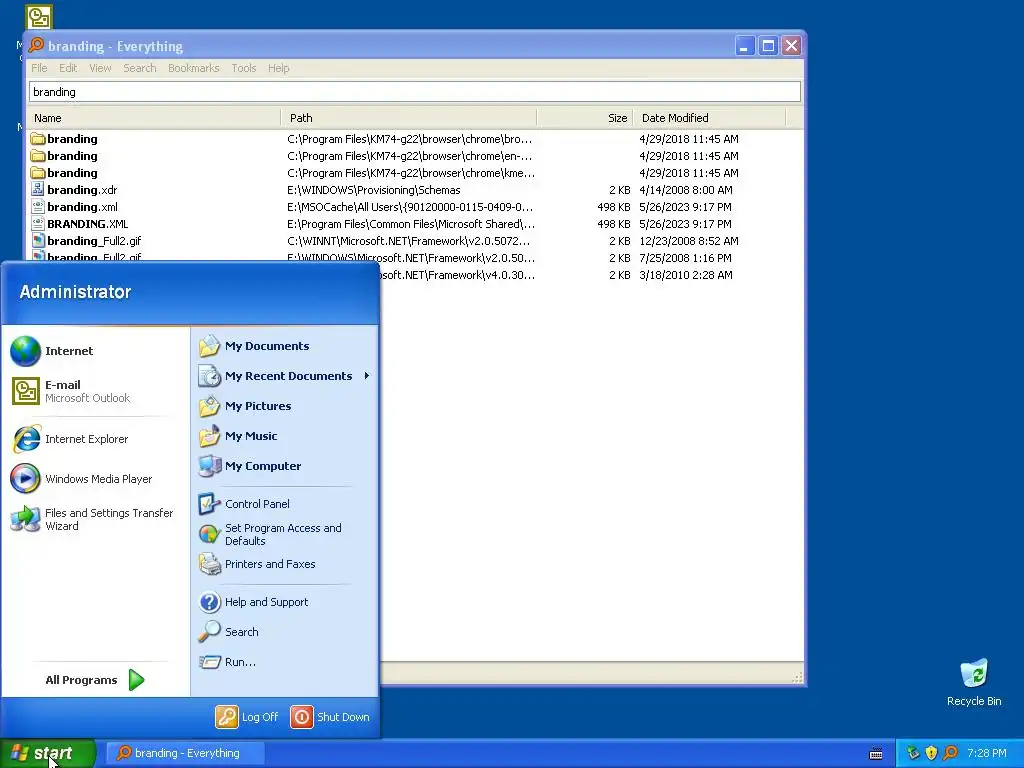This screenshot has height=768, width=1024.
Task: Launch Windows Media Player icon
Action: (x=25, y=479)
